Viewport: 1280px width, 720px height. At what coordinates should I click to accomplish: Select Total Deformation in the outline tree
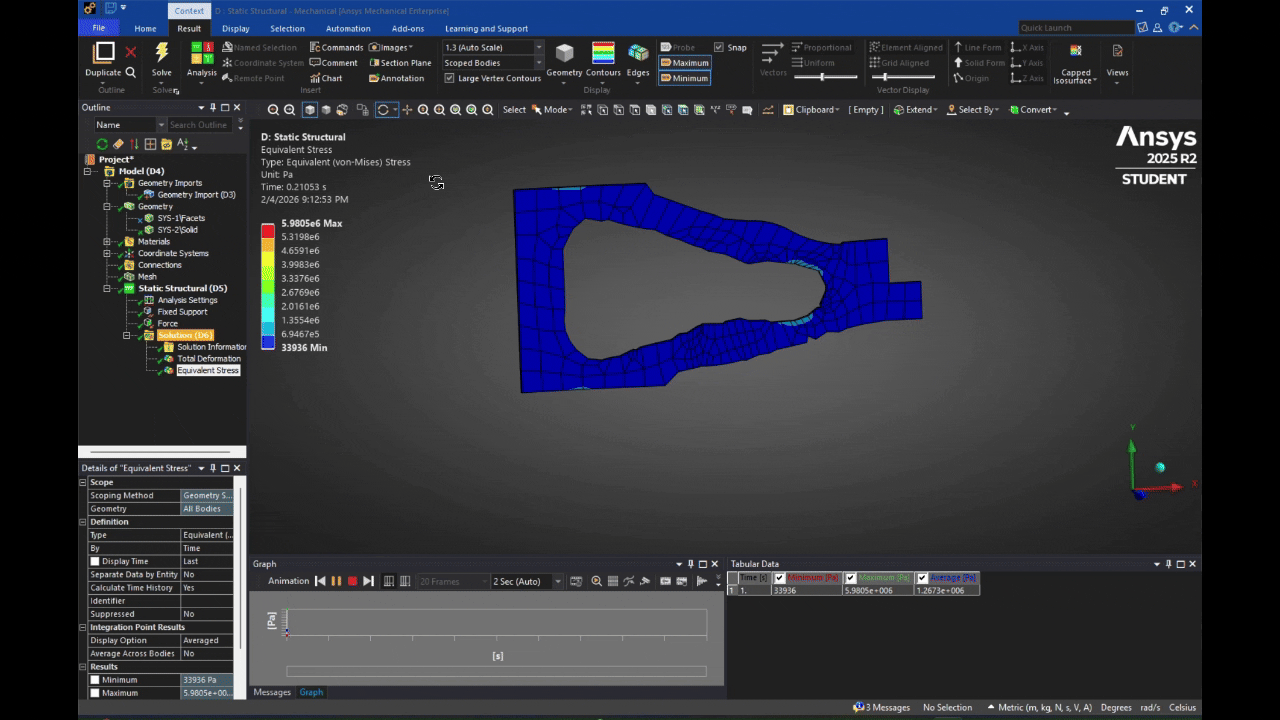click(208, 359)
